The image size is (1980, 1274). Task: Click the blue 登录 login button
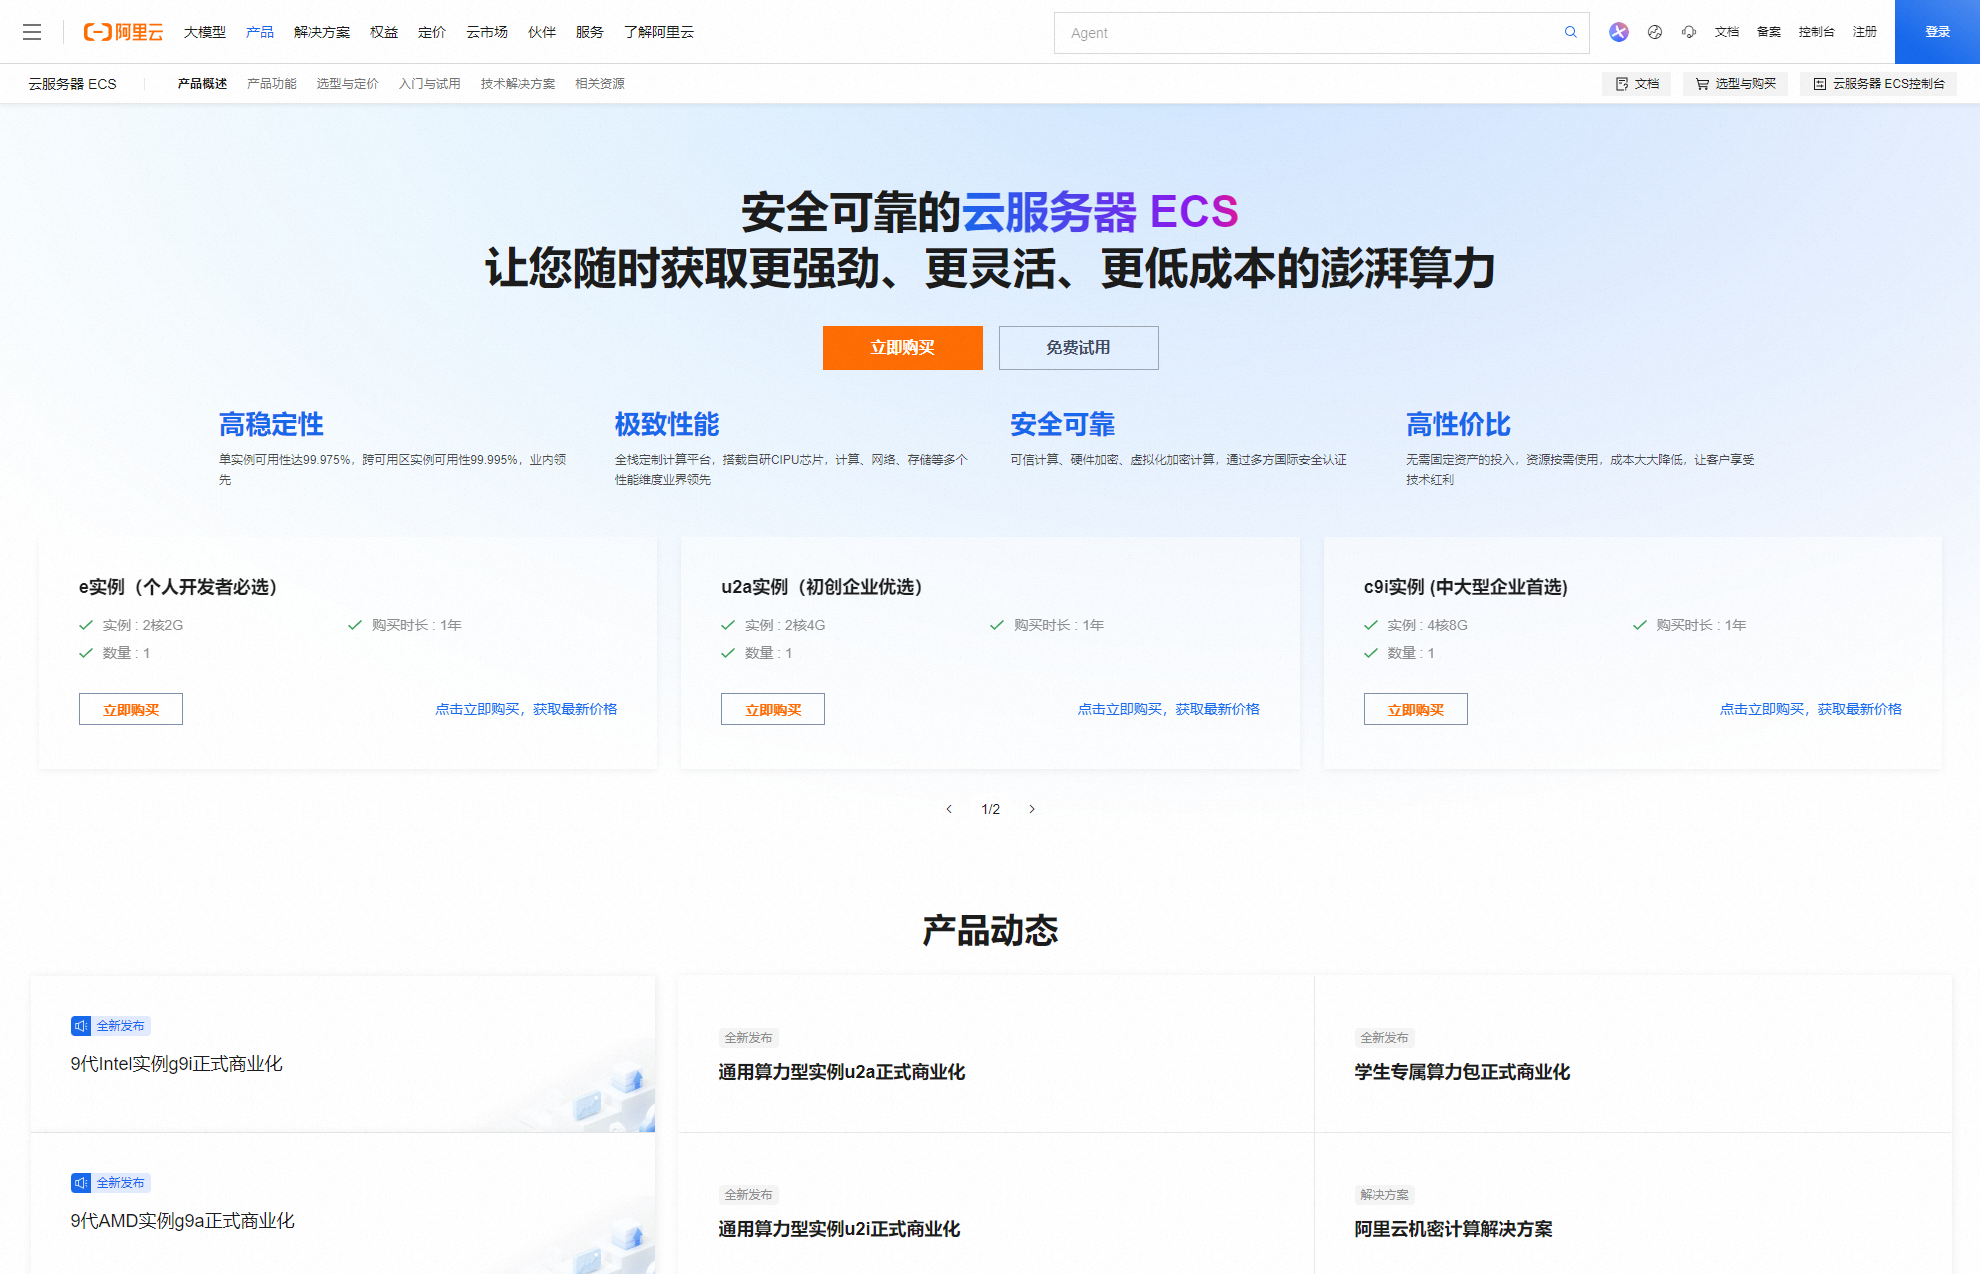1937,32
